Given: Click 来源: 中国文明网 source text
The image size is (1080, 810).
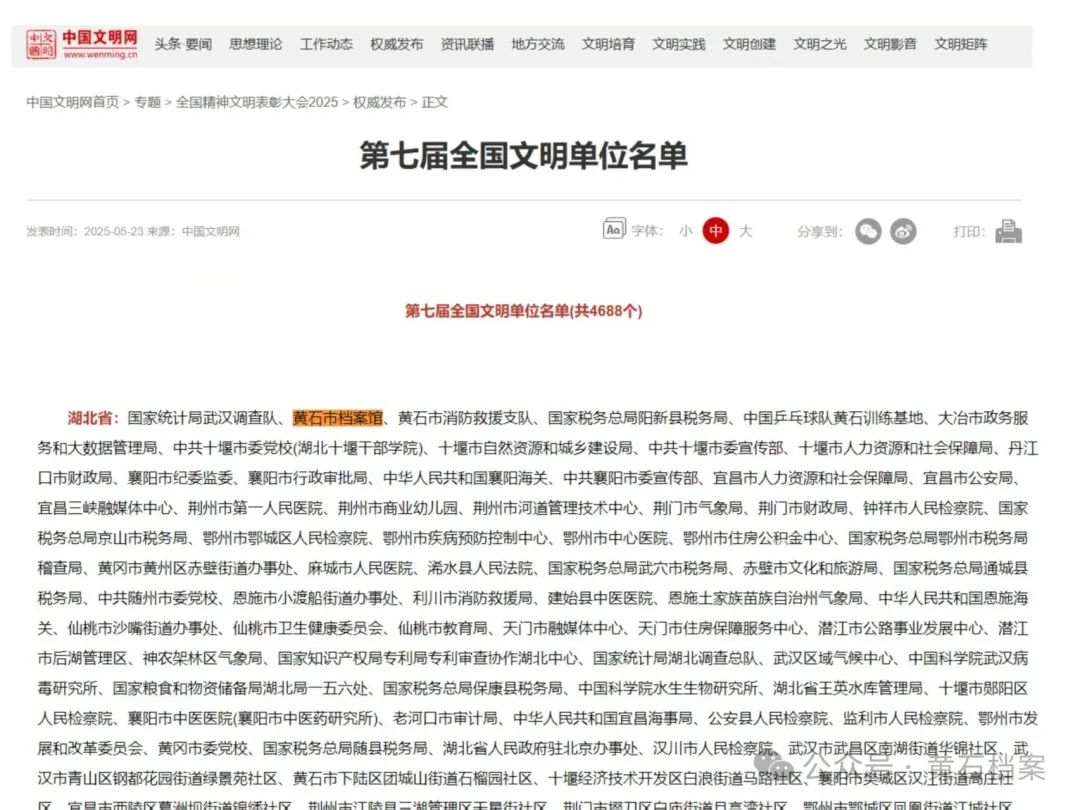Looking at the screenshot, I should pyautogui.click(x=195, y=231).
